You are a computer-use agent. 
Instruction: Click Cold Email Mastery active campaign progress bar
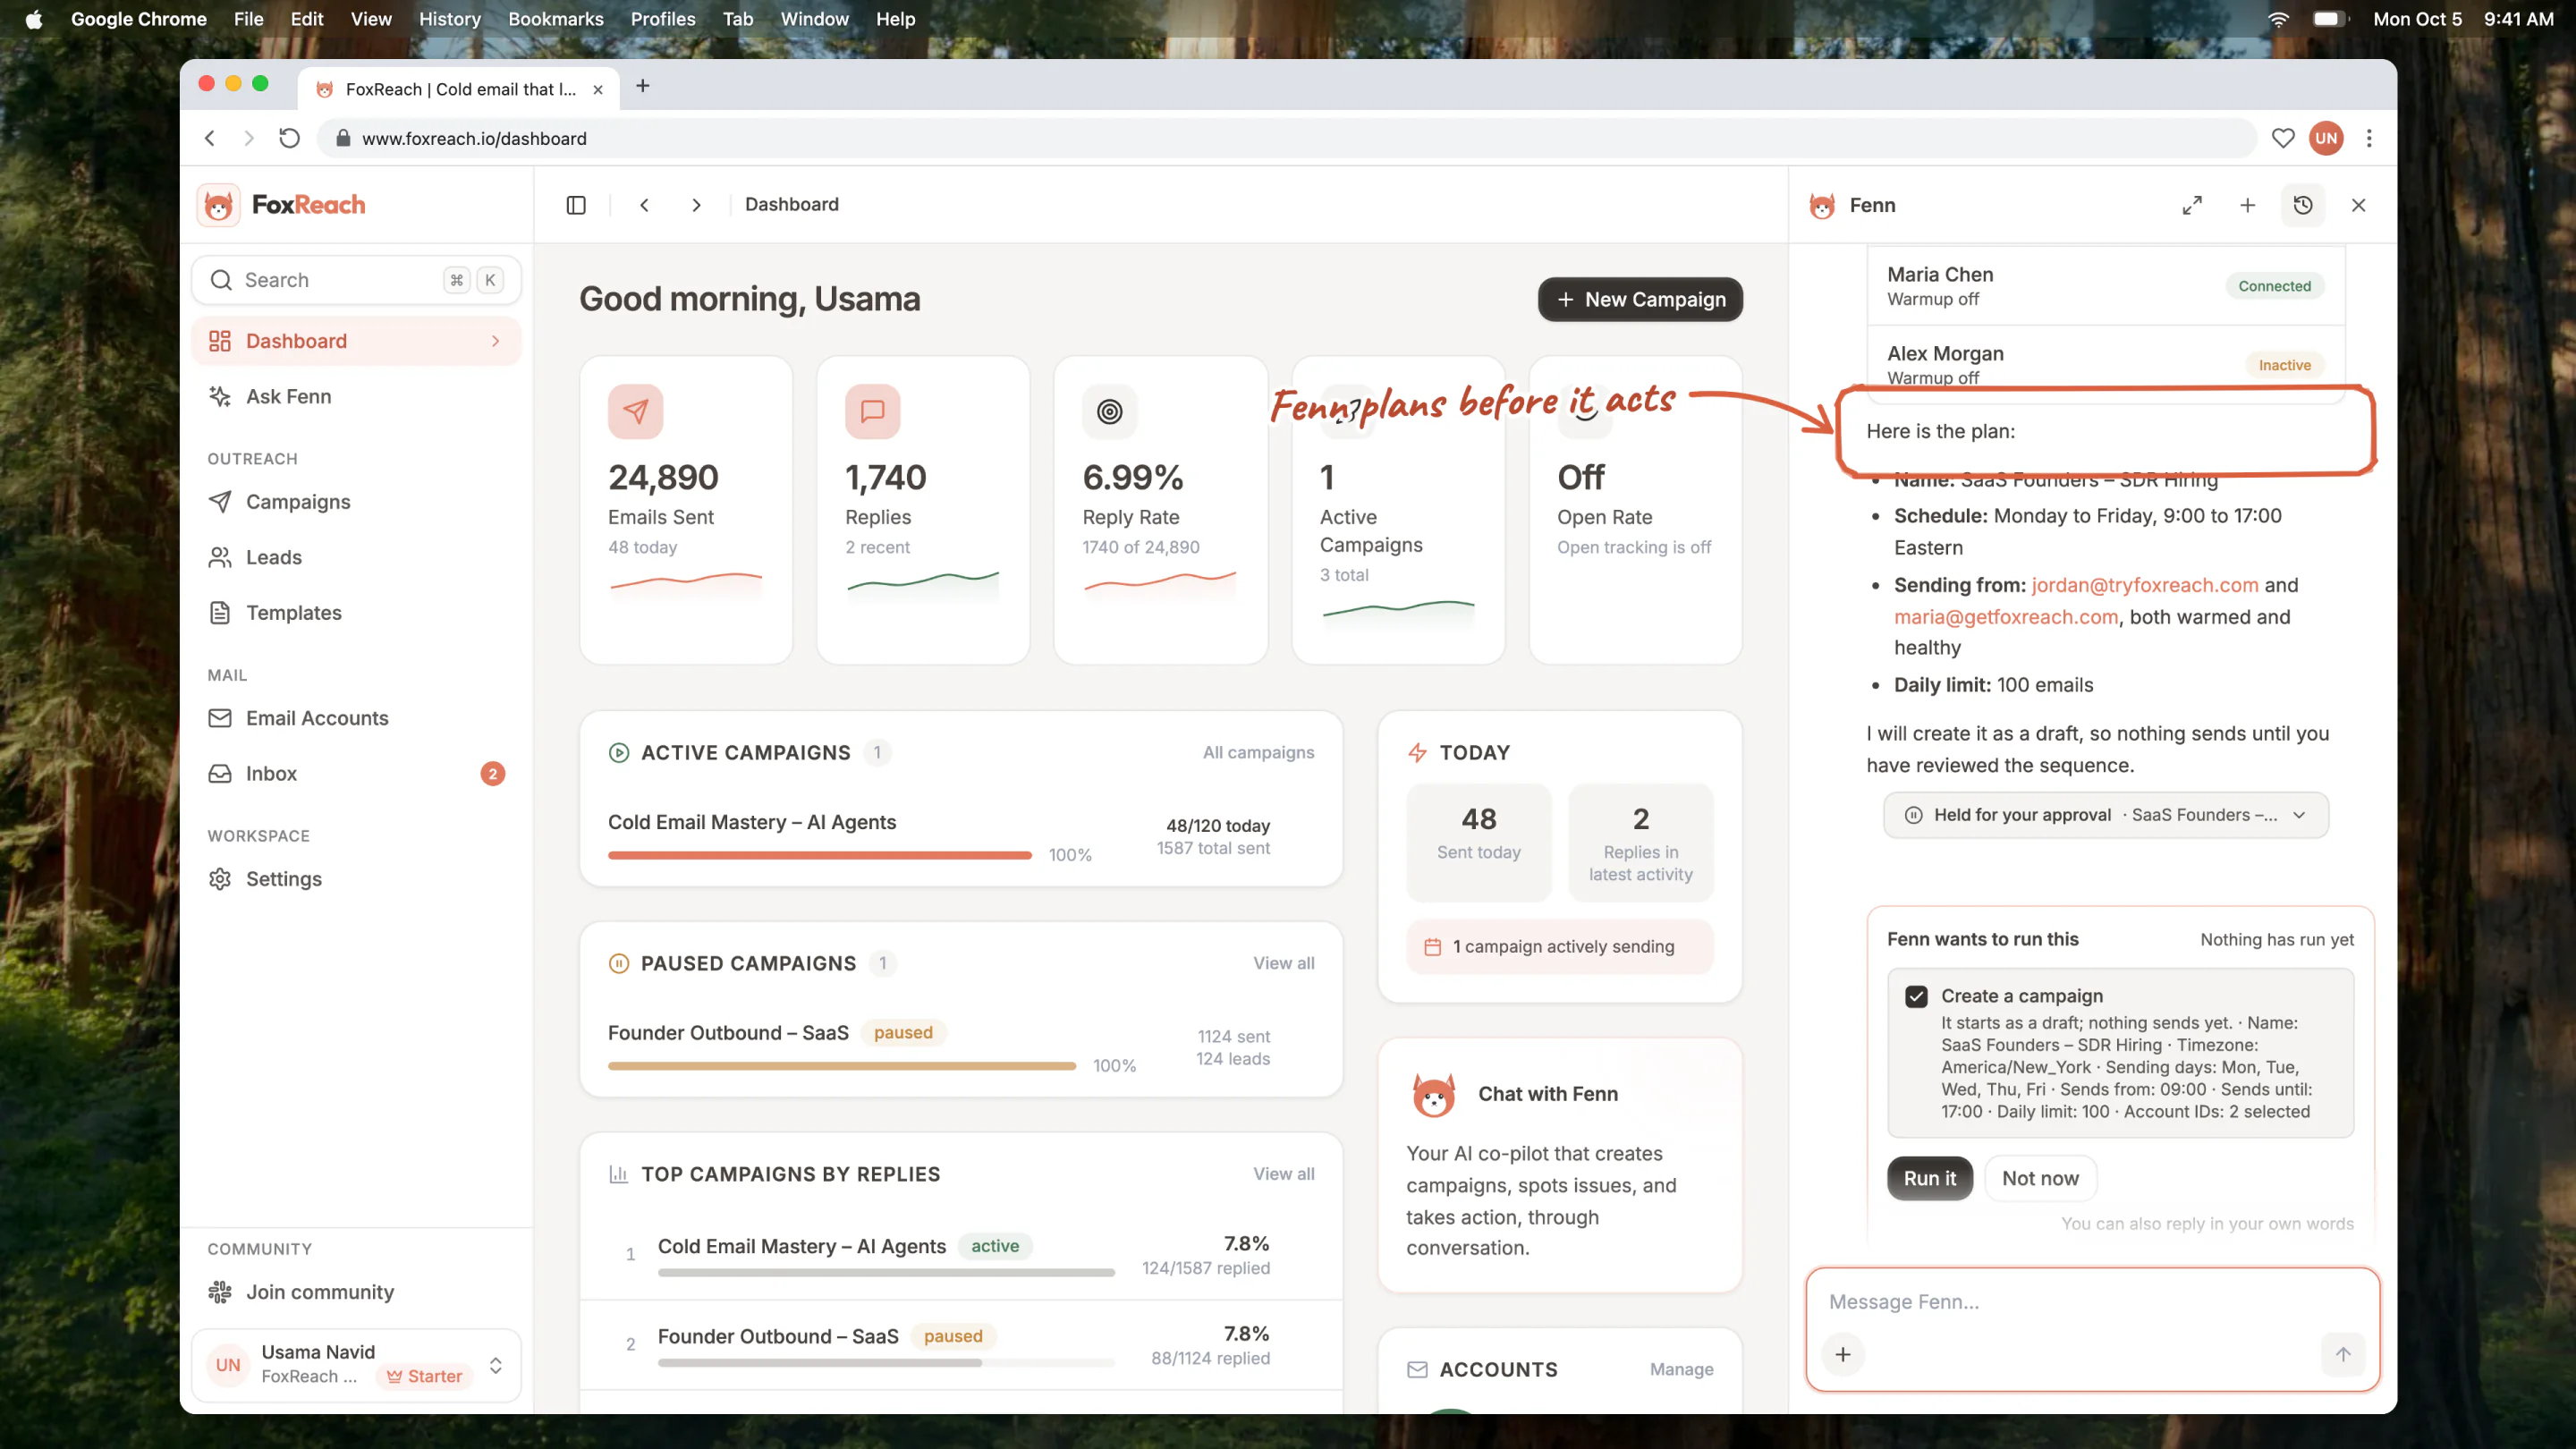[x=819, y=855]
